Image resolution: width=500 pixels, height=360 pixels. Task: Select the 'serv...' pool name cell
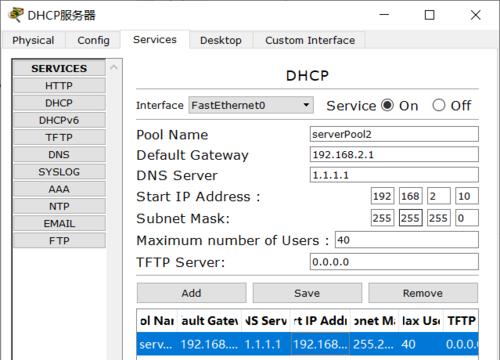pyautogui.click(x=157, y=344)
